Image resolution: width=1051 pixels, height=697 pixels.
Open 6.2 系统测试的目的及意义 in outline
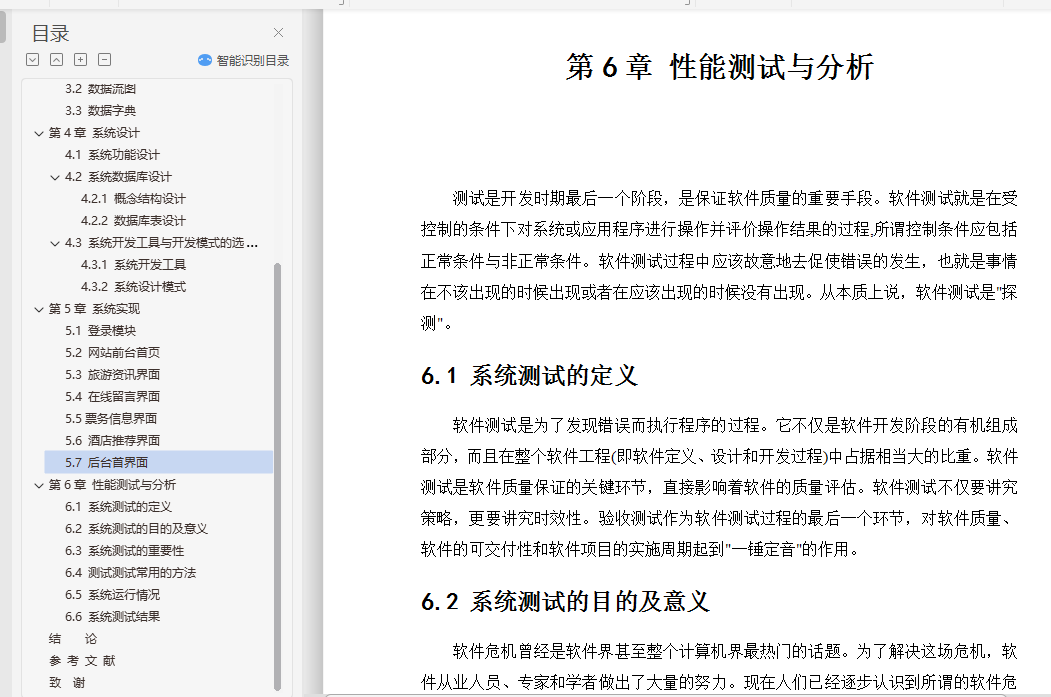tap(136, 529)
